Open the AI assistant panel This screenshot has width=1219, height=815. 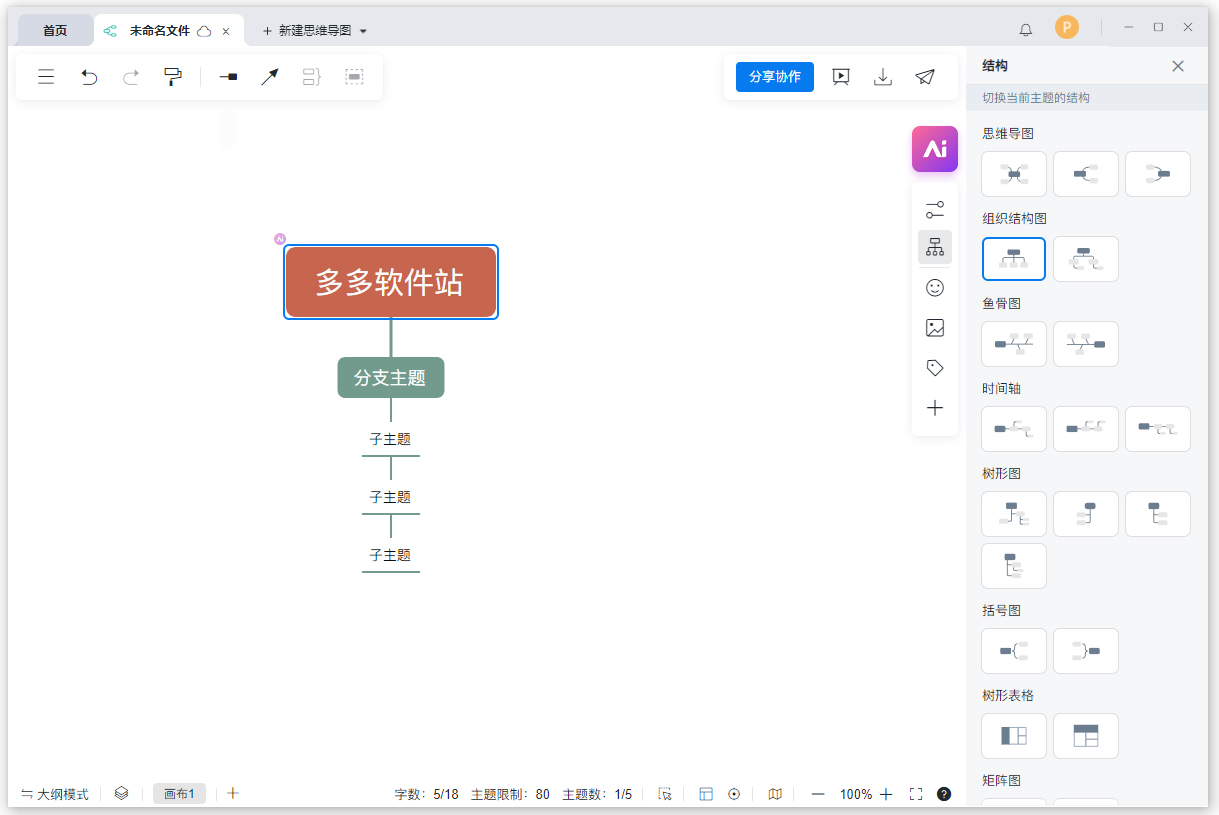click(935, 148)
